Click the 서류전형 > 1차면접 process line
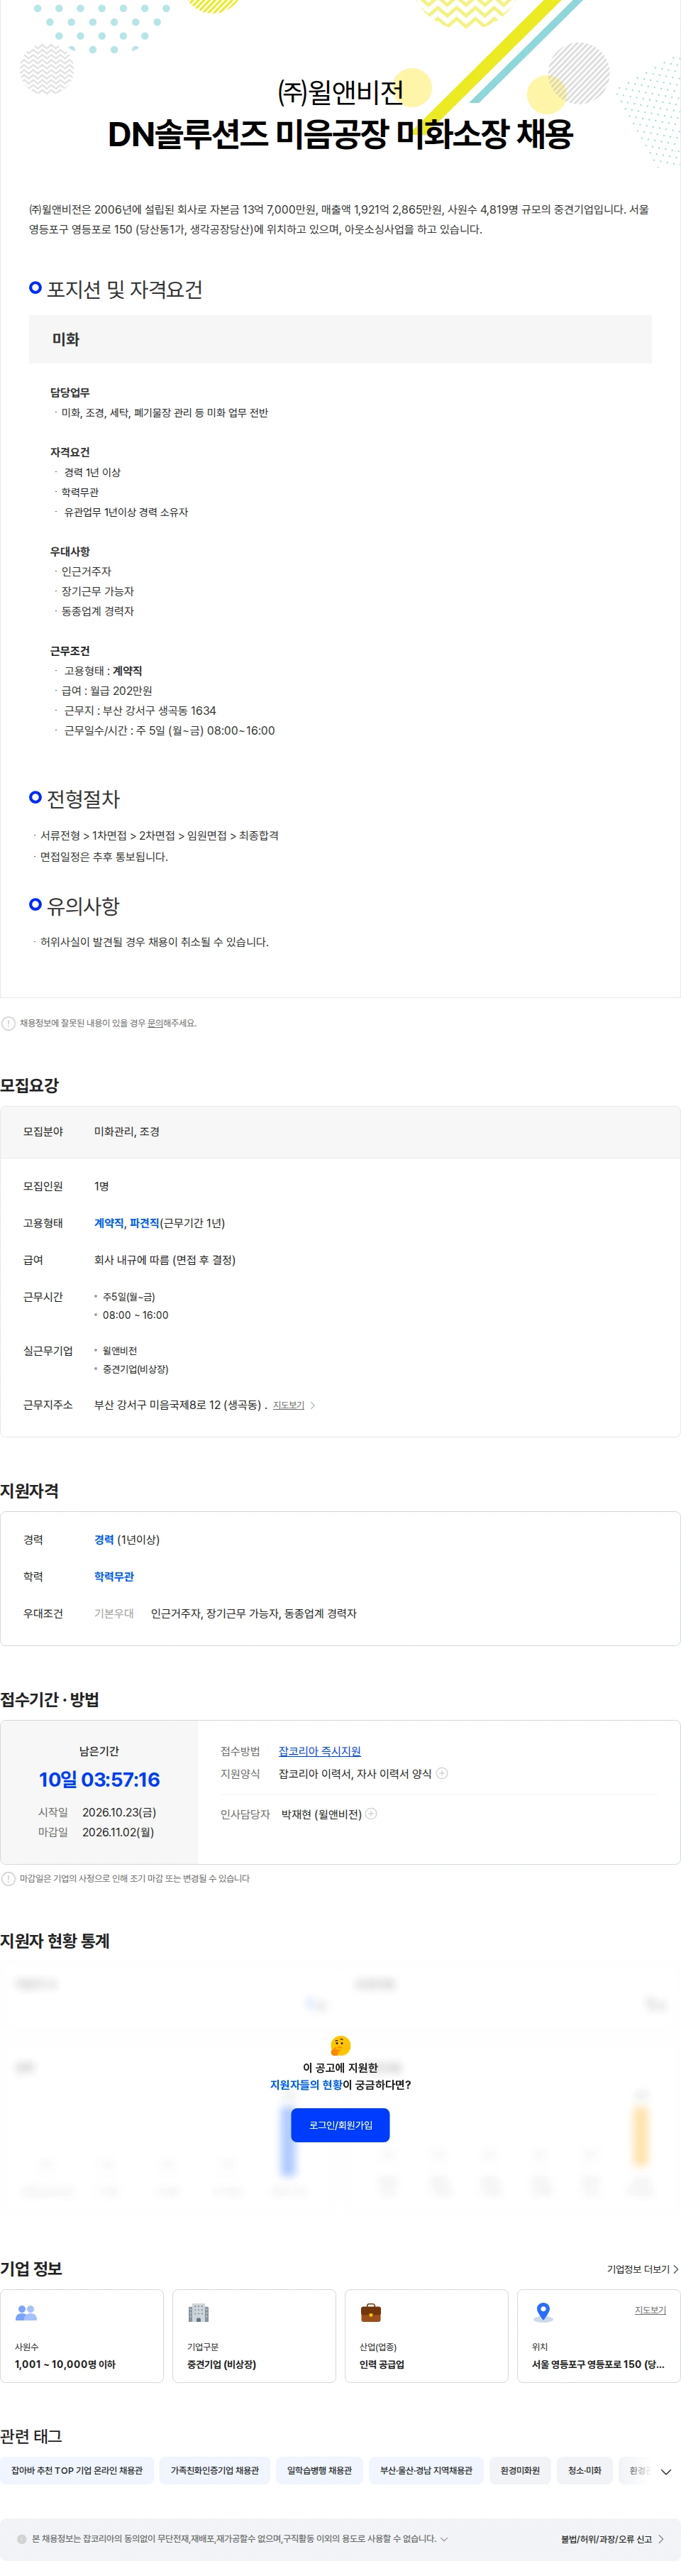Screen dimensions: 681x2576 159,835
